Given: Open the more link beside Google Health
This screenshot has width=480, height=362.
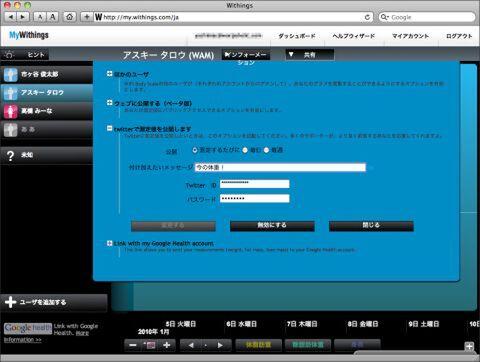Looking at the screenshot, I should coord(82,333).
